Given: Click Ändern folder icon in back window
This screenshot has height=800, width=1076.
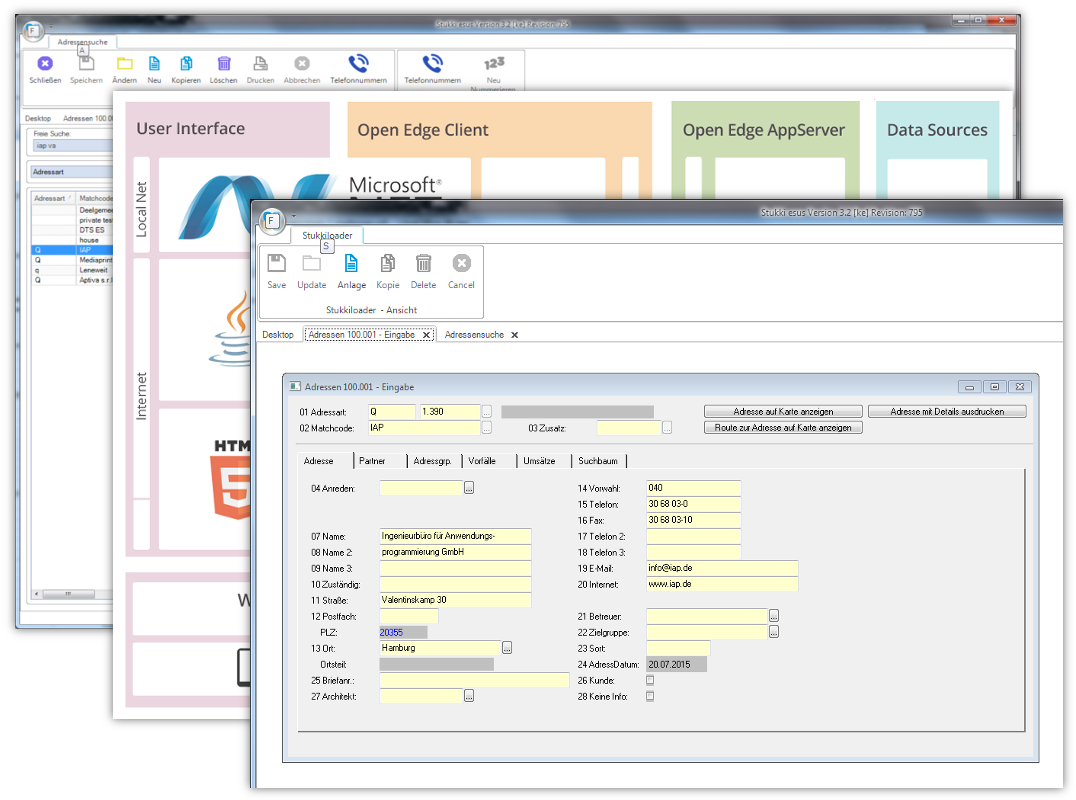Looking at the screenshot, I should (x=124, y=64).
